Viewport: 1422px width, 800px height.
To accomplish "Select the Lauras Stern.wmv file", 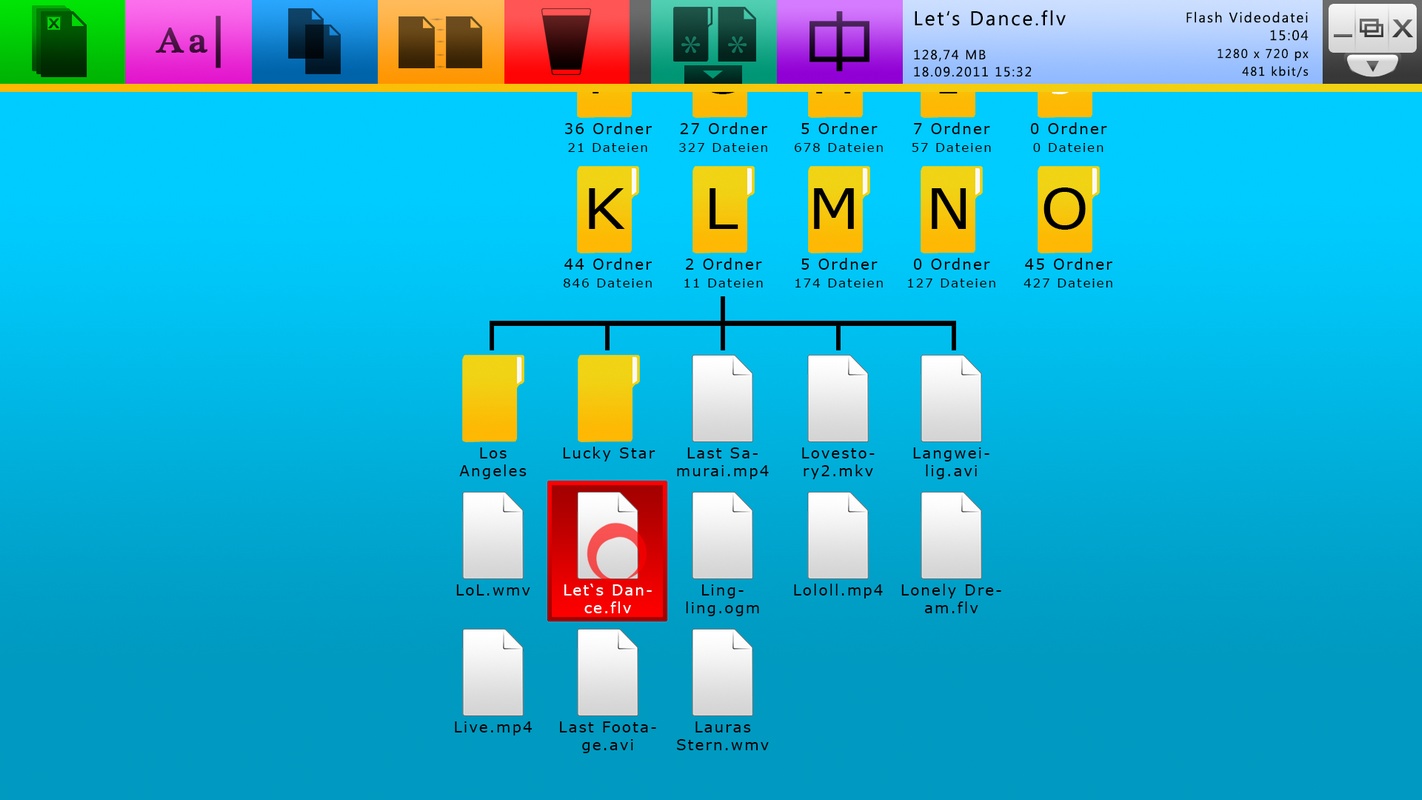I will pos(722,673).
